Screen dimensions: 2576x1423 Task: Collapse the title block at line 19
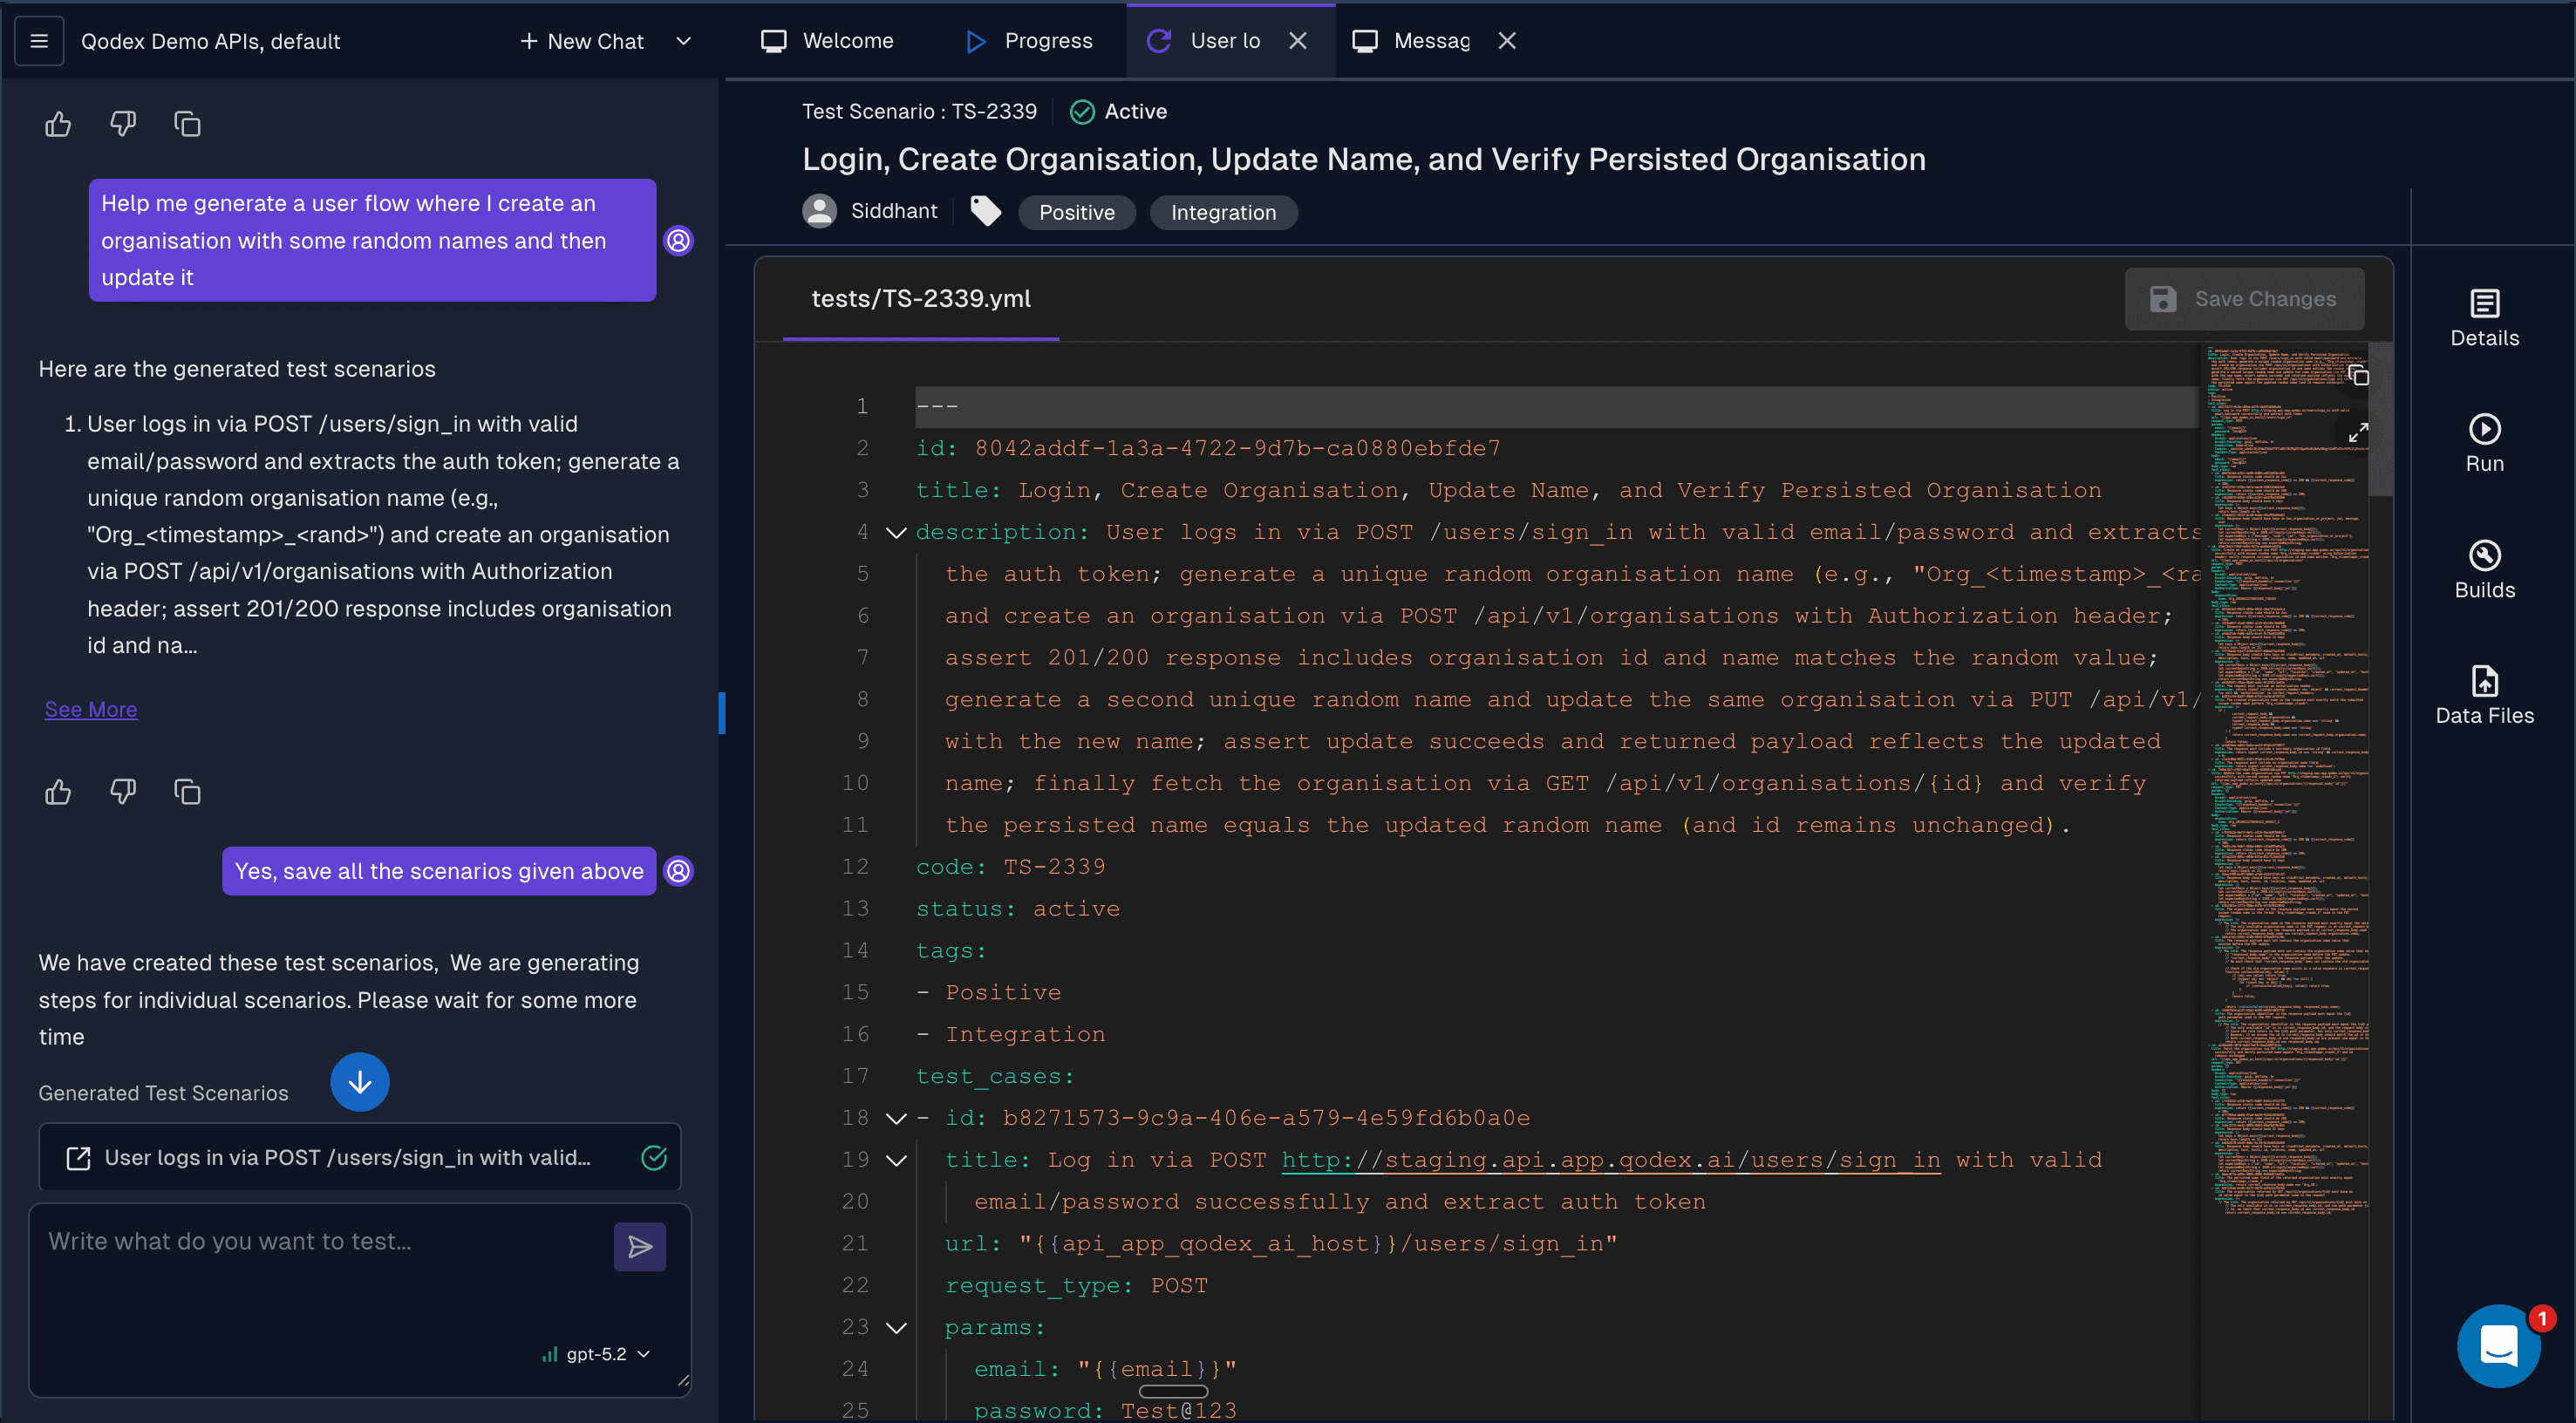pos(896,1161)
